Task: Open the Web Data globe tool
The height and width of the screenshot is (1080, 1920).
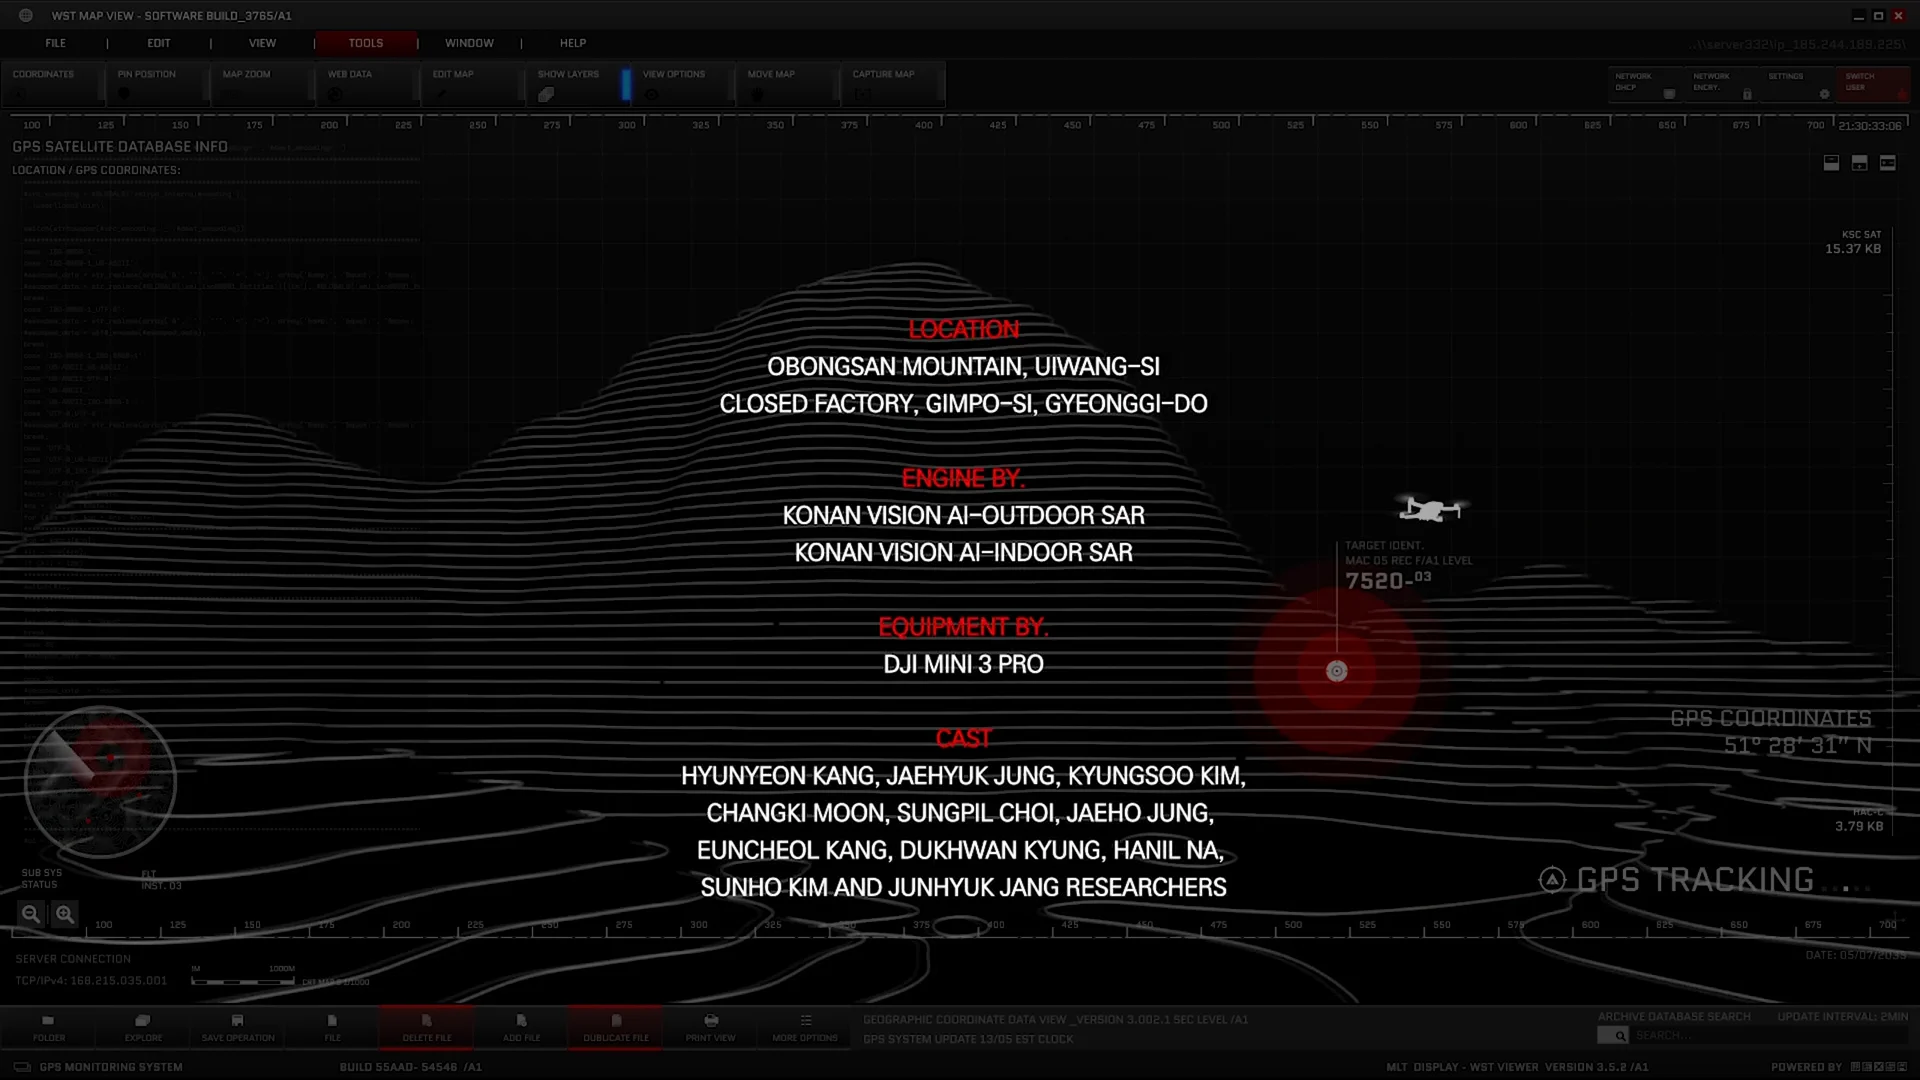Action: [x=368, y=84]
